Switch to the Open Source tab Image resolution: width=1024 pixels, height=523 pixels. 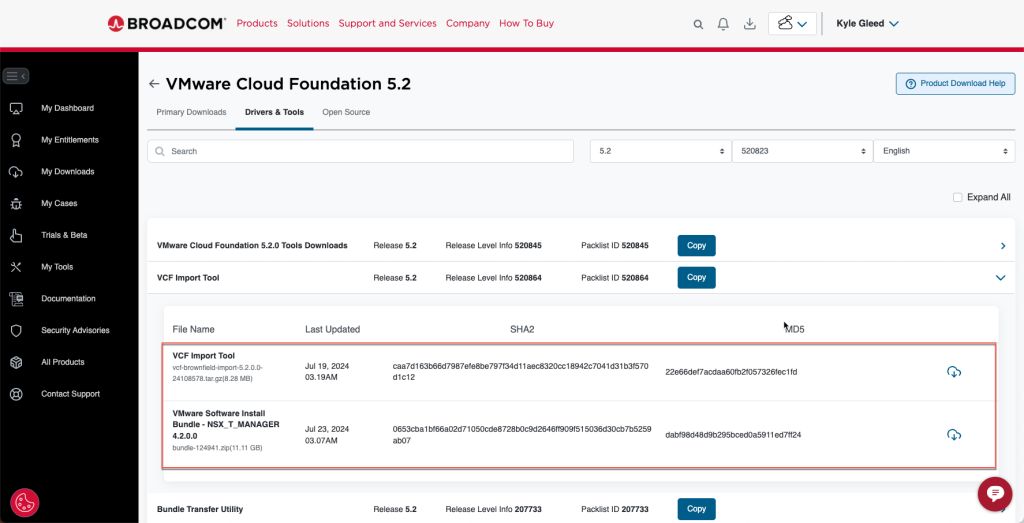pos(346,112)
